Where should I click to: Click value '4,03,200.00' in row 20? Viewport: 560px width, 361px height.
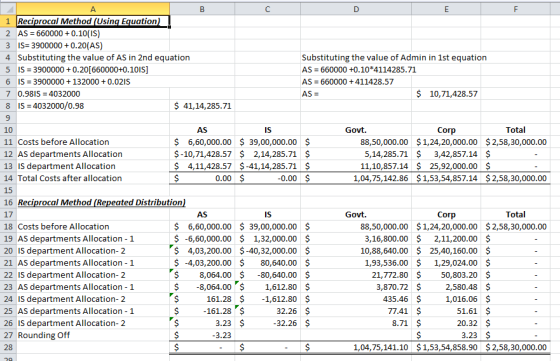[209, 251]
